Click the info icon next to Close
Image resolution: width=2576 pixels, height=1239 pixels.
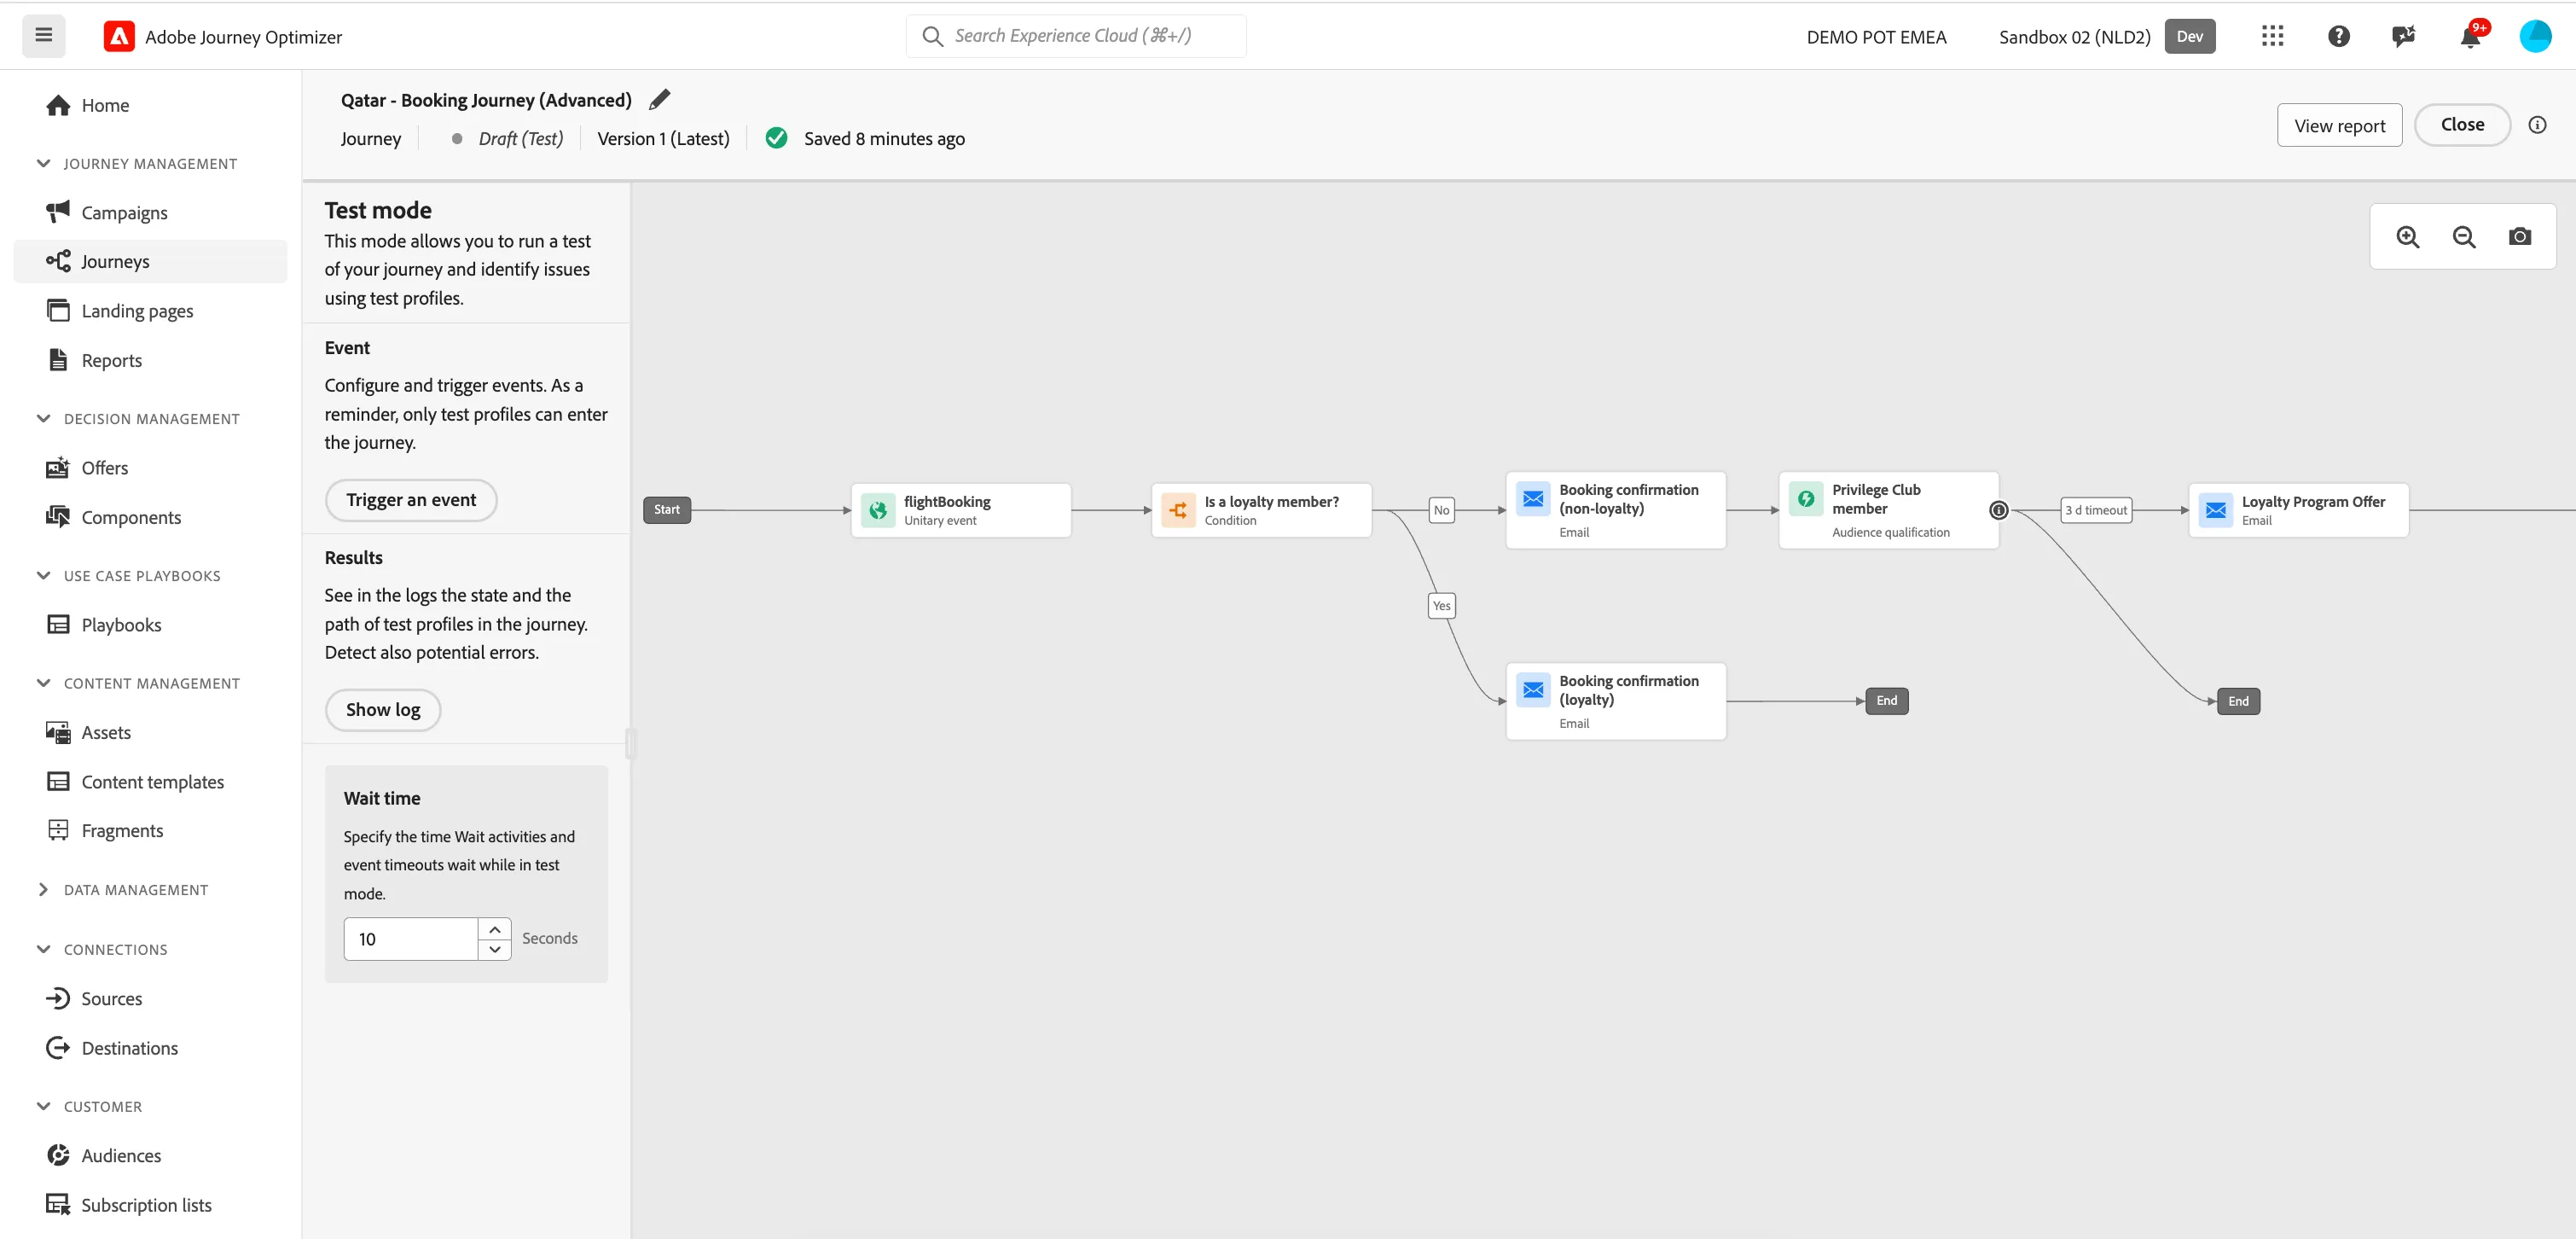[x=2537, y=125]
